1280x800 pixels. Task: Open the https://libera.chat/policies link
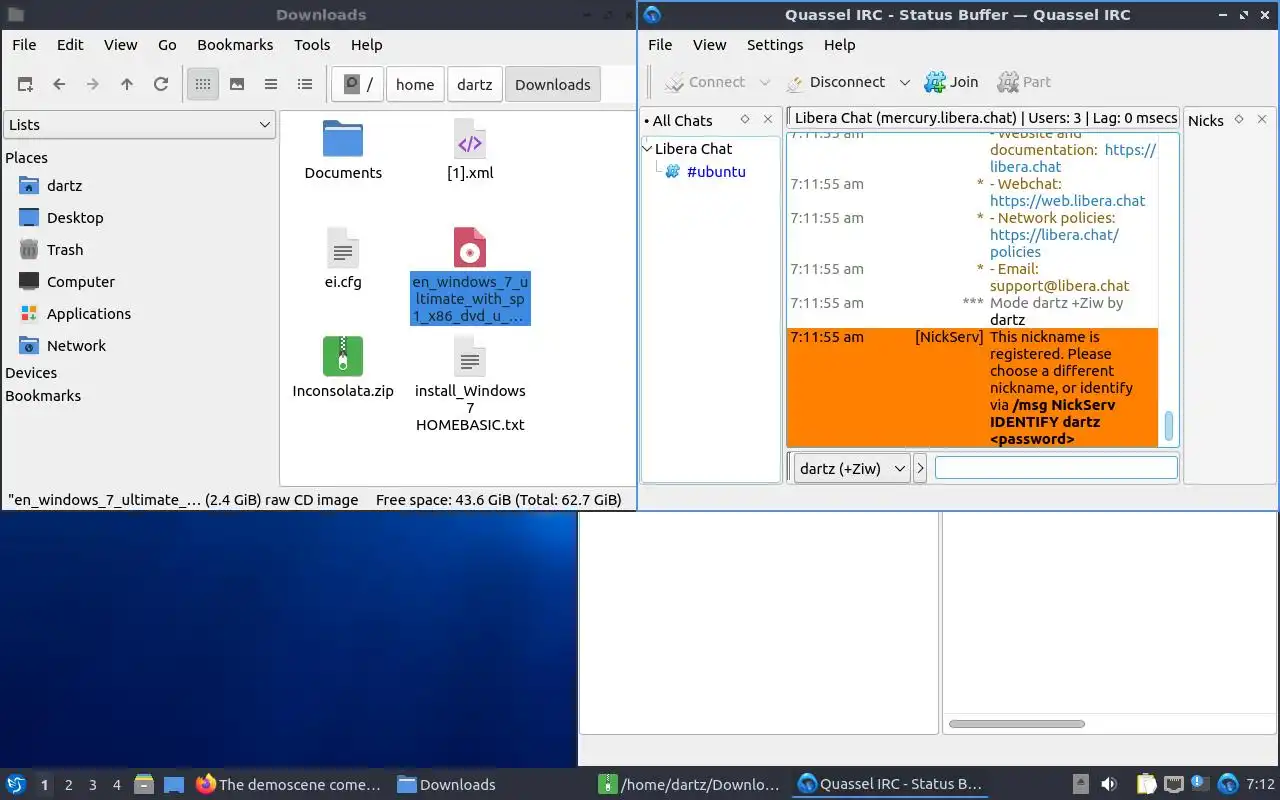pos(1054,243)
